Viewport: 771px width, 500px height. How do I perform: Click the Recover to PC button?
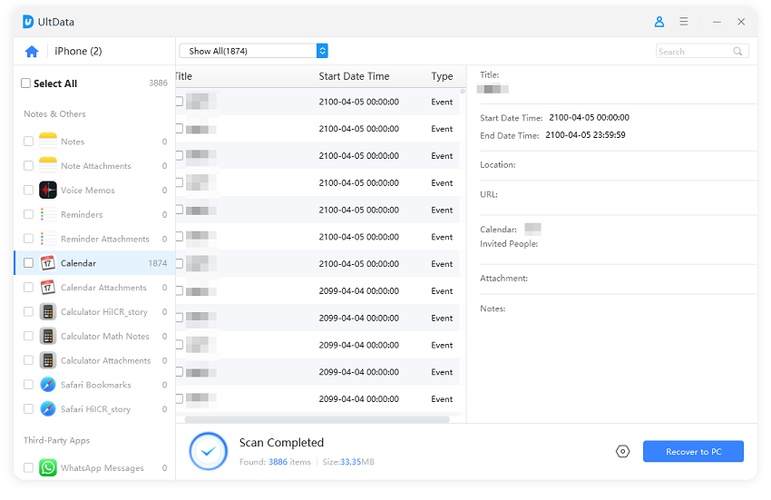[x=693, y=451]
